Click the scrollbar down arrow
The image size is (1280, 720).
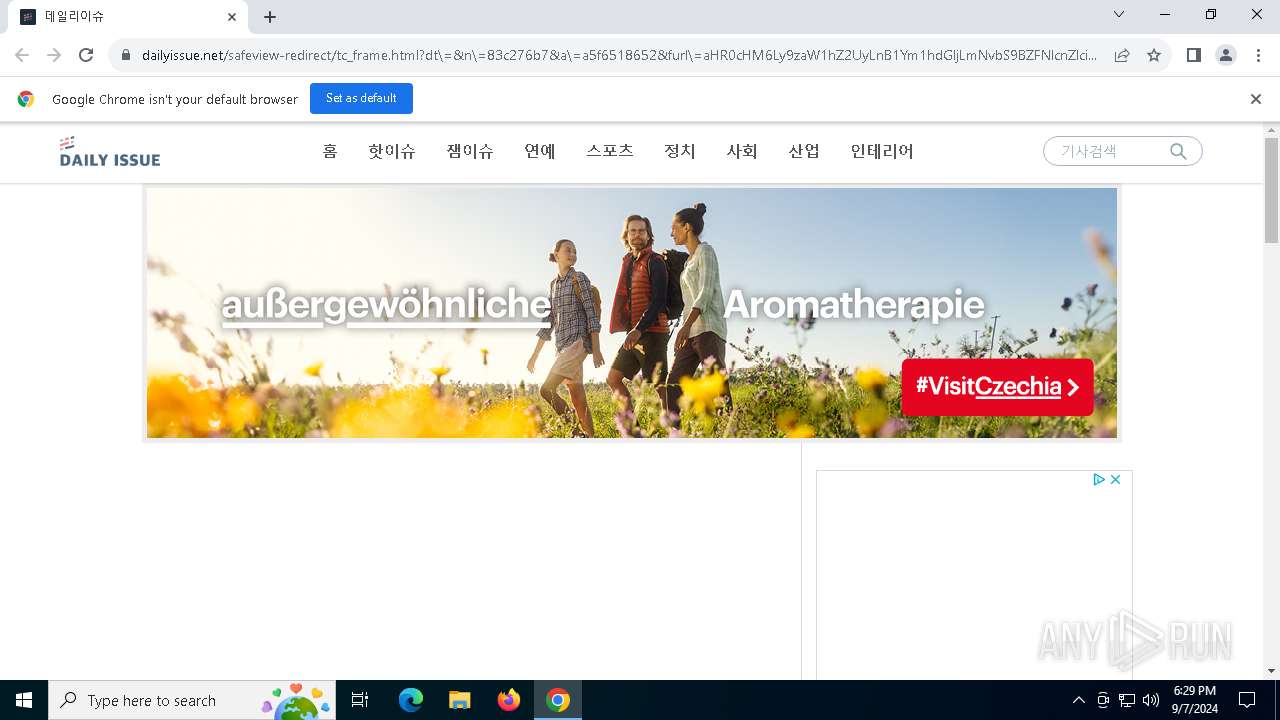[1271, 671]
